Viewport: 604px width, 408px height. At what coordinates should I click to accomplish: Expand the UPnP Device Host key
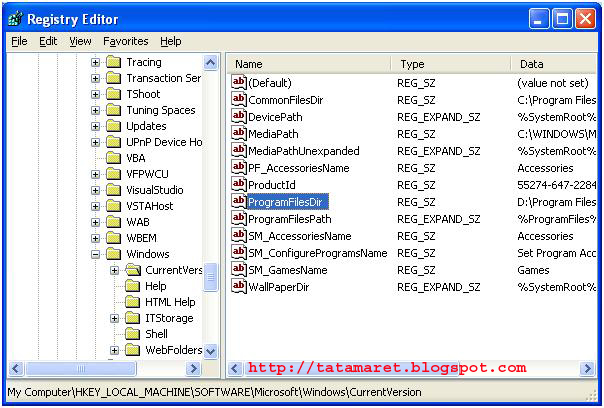[x=95, y=142]
